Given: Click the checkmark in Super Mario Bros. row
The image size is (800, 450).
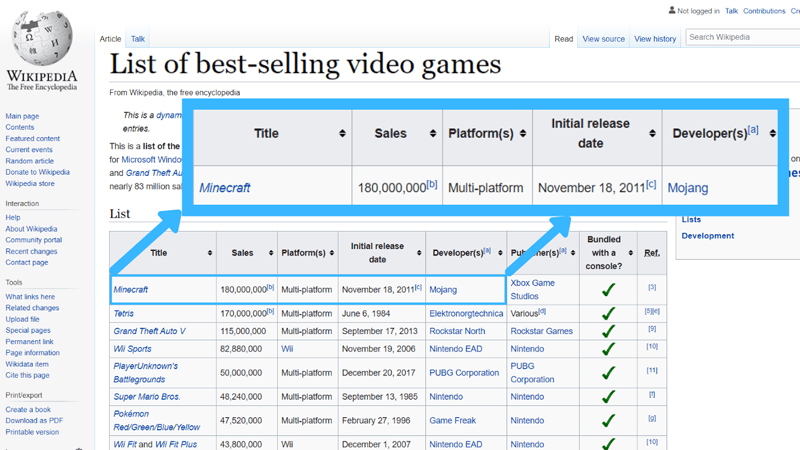Looking at the screenshot, I should pos(608,397).
